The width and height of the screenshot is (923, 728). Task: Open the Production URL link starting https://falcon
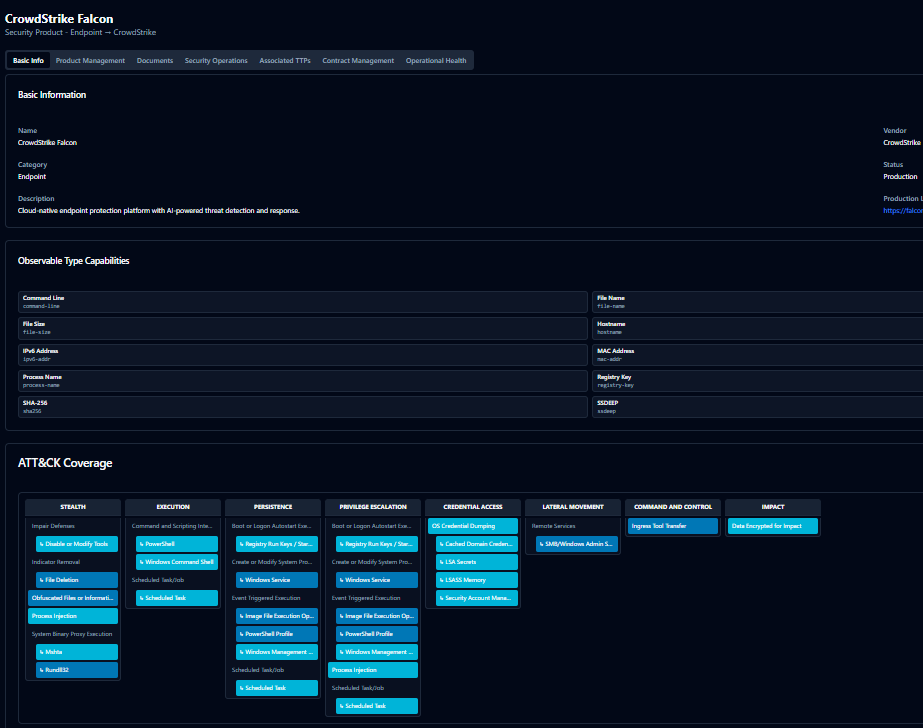[903, 211]
